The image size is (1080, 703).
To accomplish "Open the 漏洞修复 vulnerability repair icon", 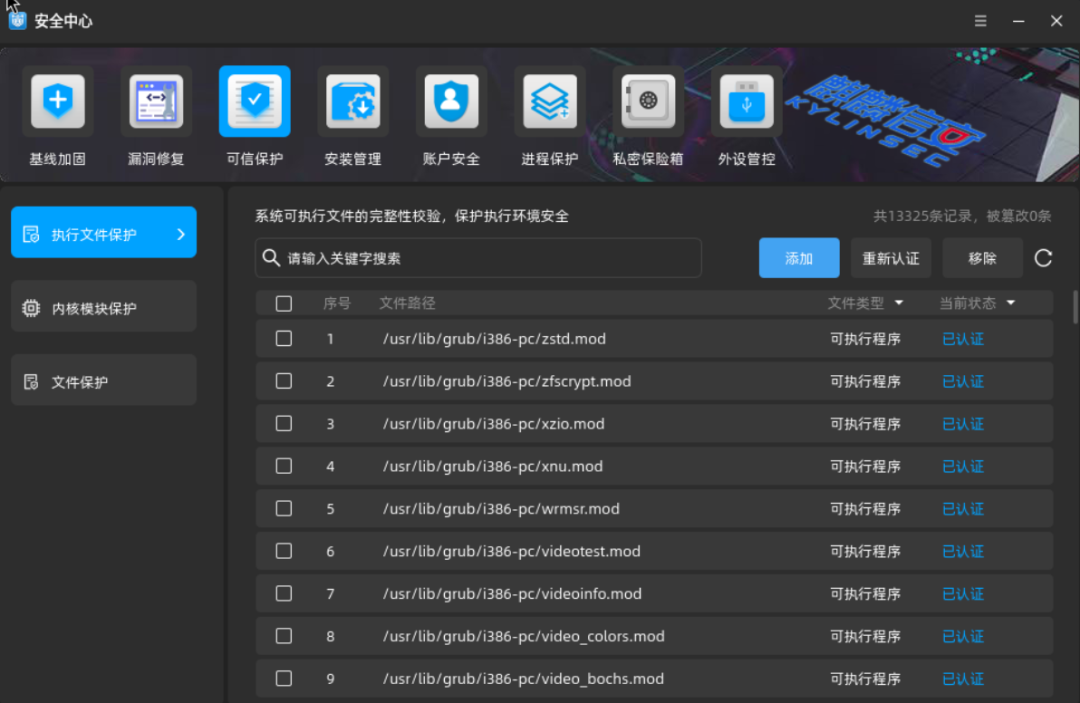I will pyautogui.click(x=156, y=102).
